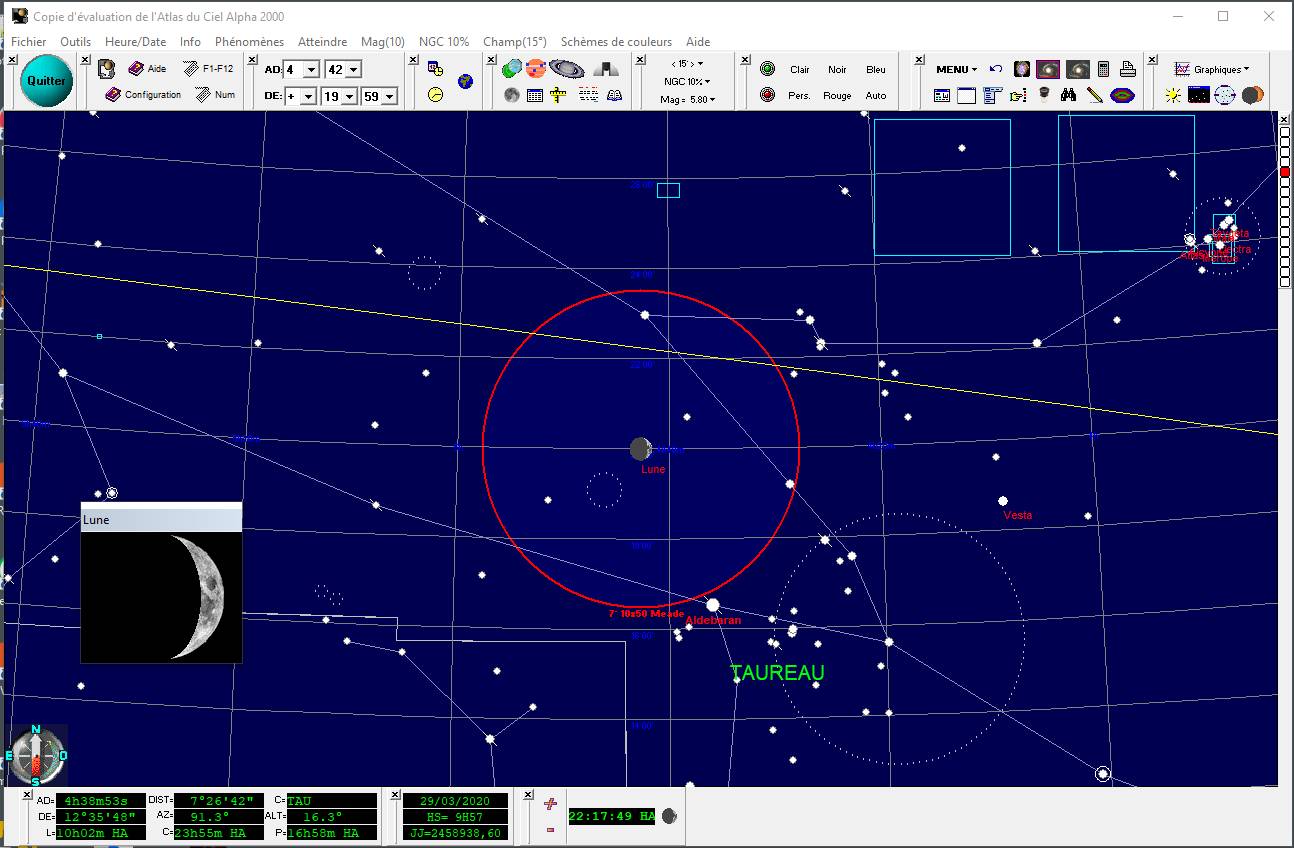Screen dimensions: 1294x848
Task: Click the observatory dome icon
Action: (606, 69)
